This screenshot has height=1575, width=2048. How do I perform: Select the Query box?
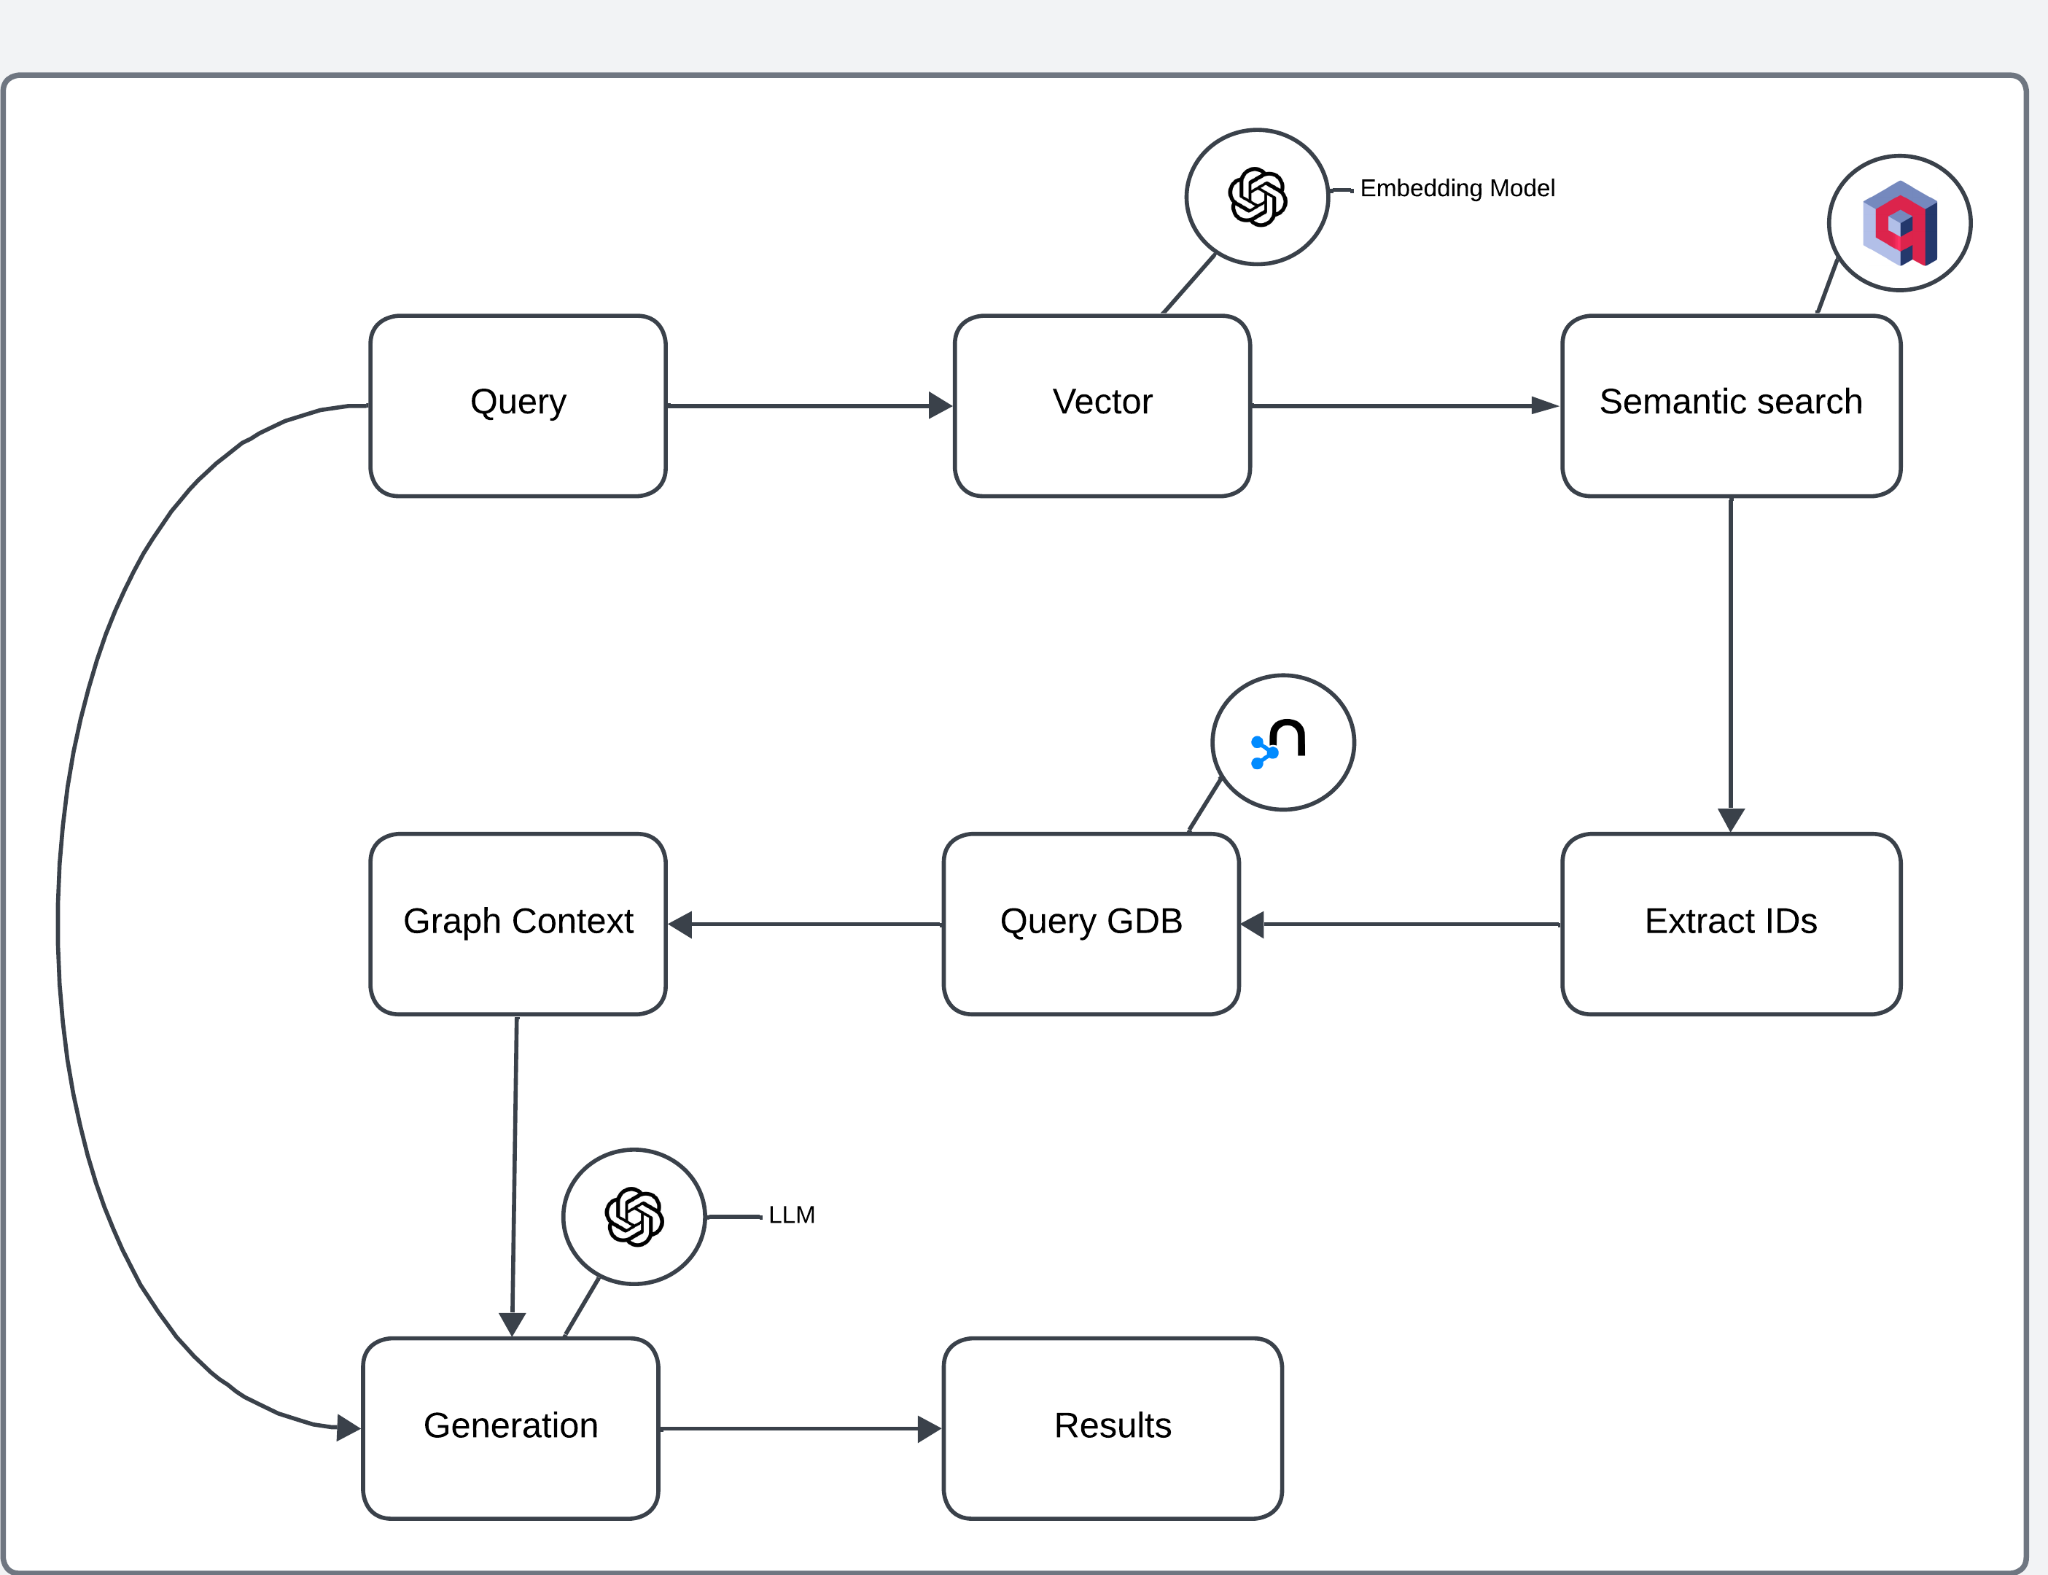pos(518,405)
